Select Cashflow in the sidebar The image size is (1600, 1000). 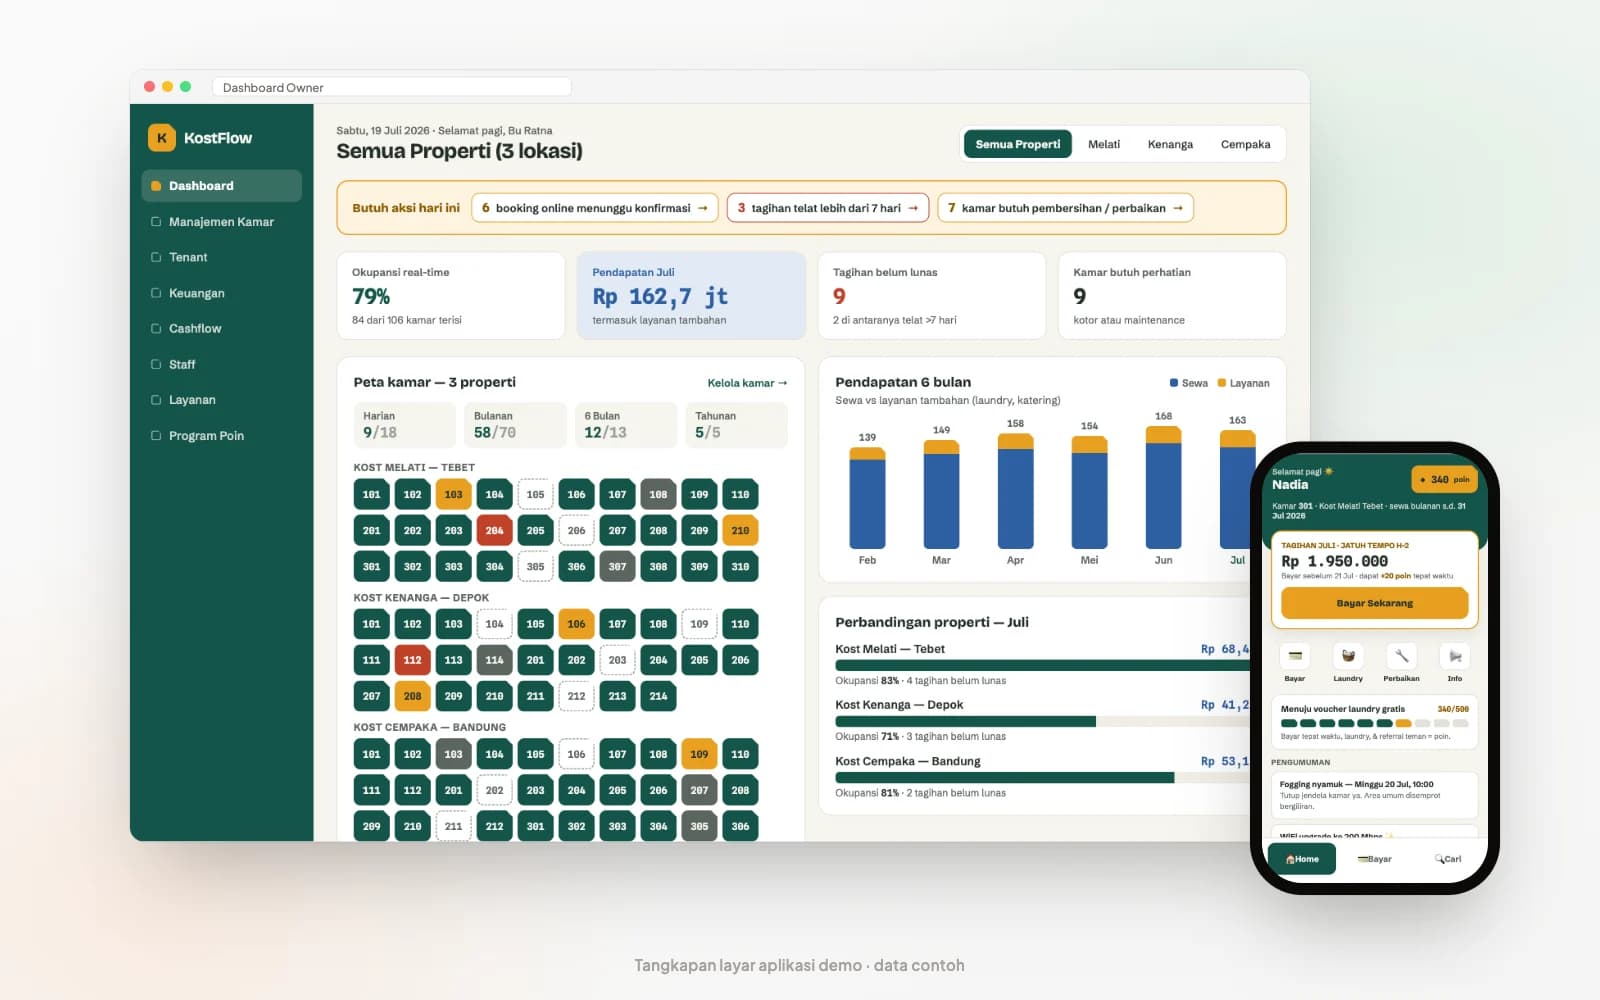pyautogui.click(x=221, y=328)
